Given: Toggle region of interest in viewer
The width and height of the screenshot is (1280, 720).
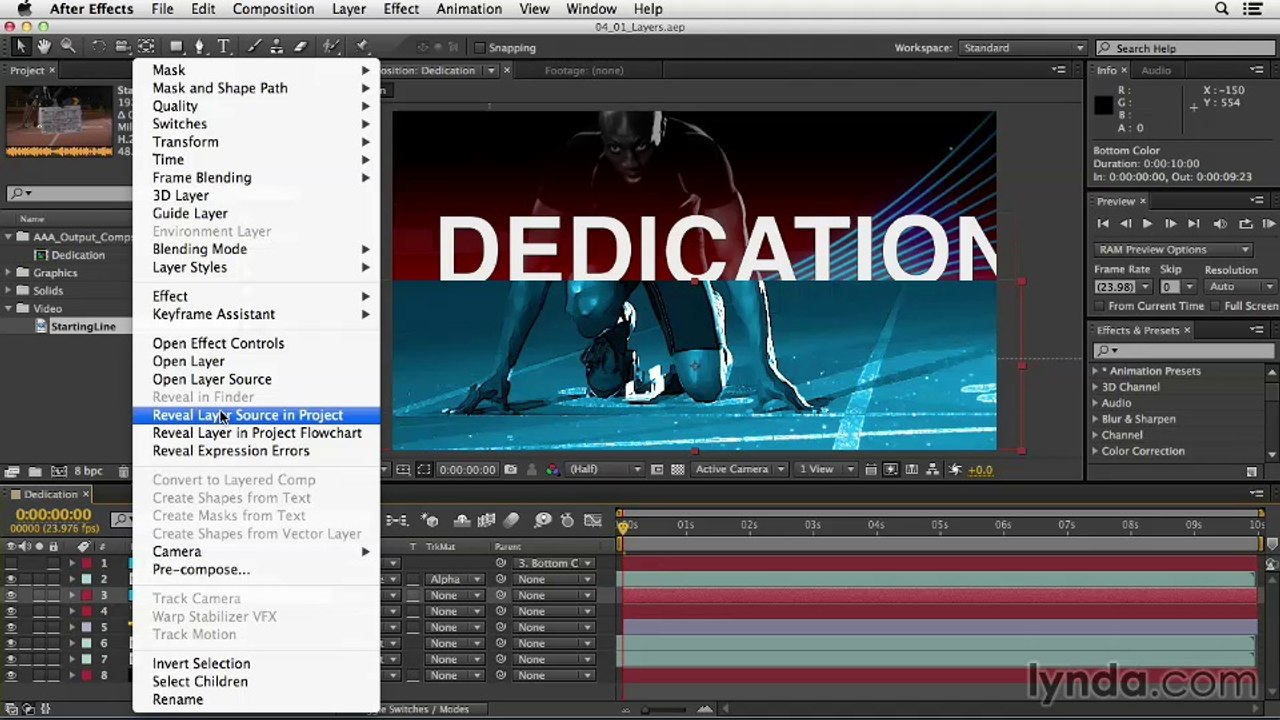Looking at the screenshot, I should 657,470.
